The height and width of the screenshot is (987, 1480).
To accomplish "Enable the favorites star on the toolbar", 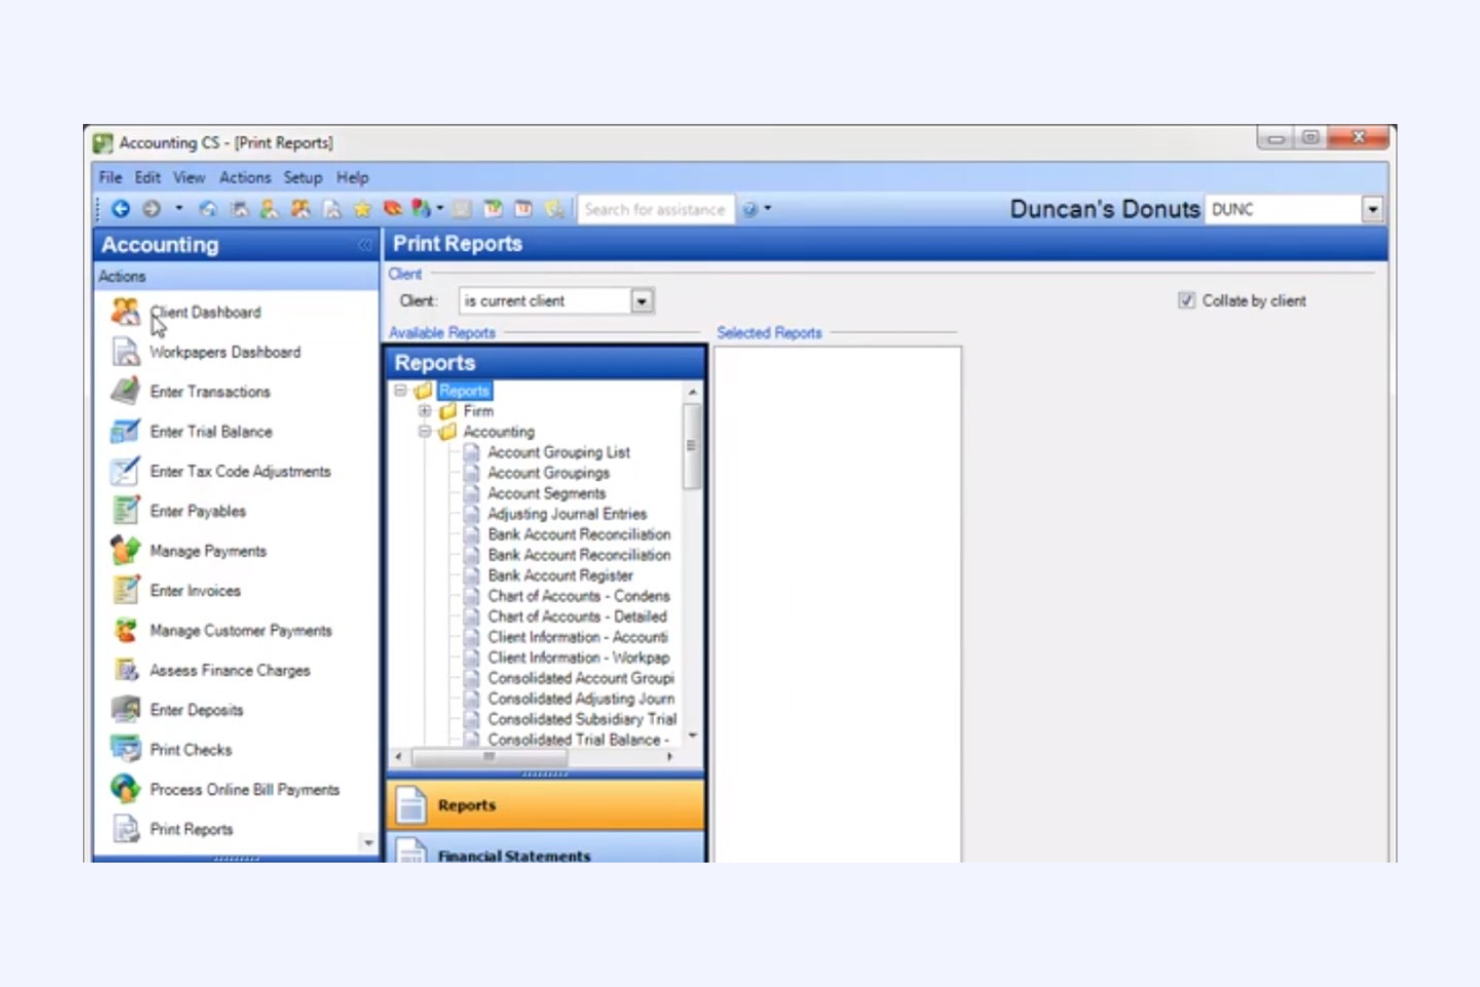I will tap(362, 209).
